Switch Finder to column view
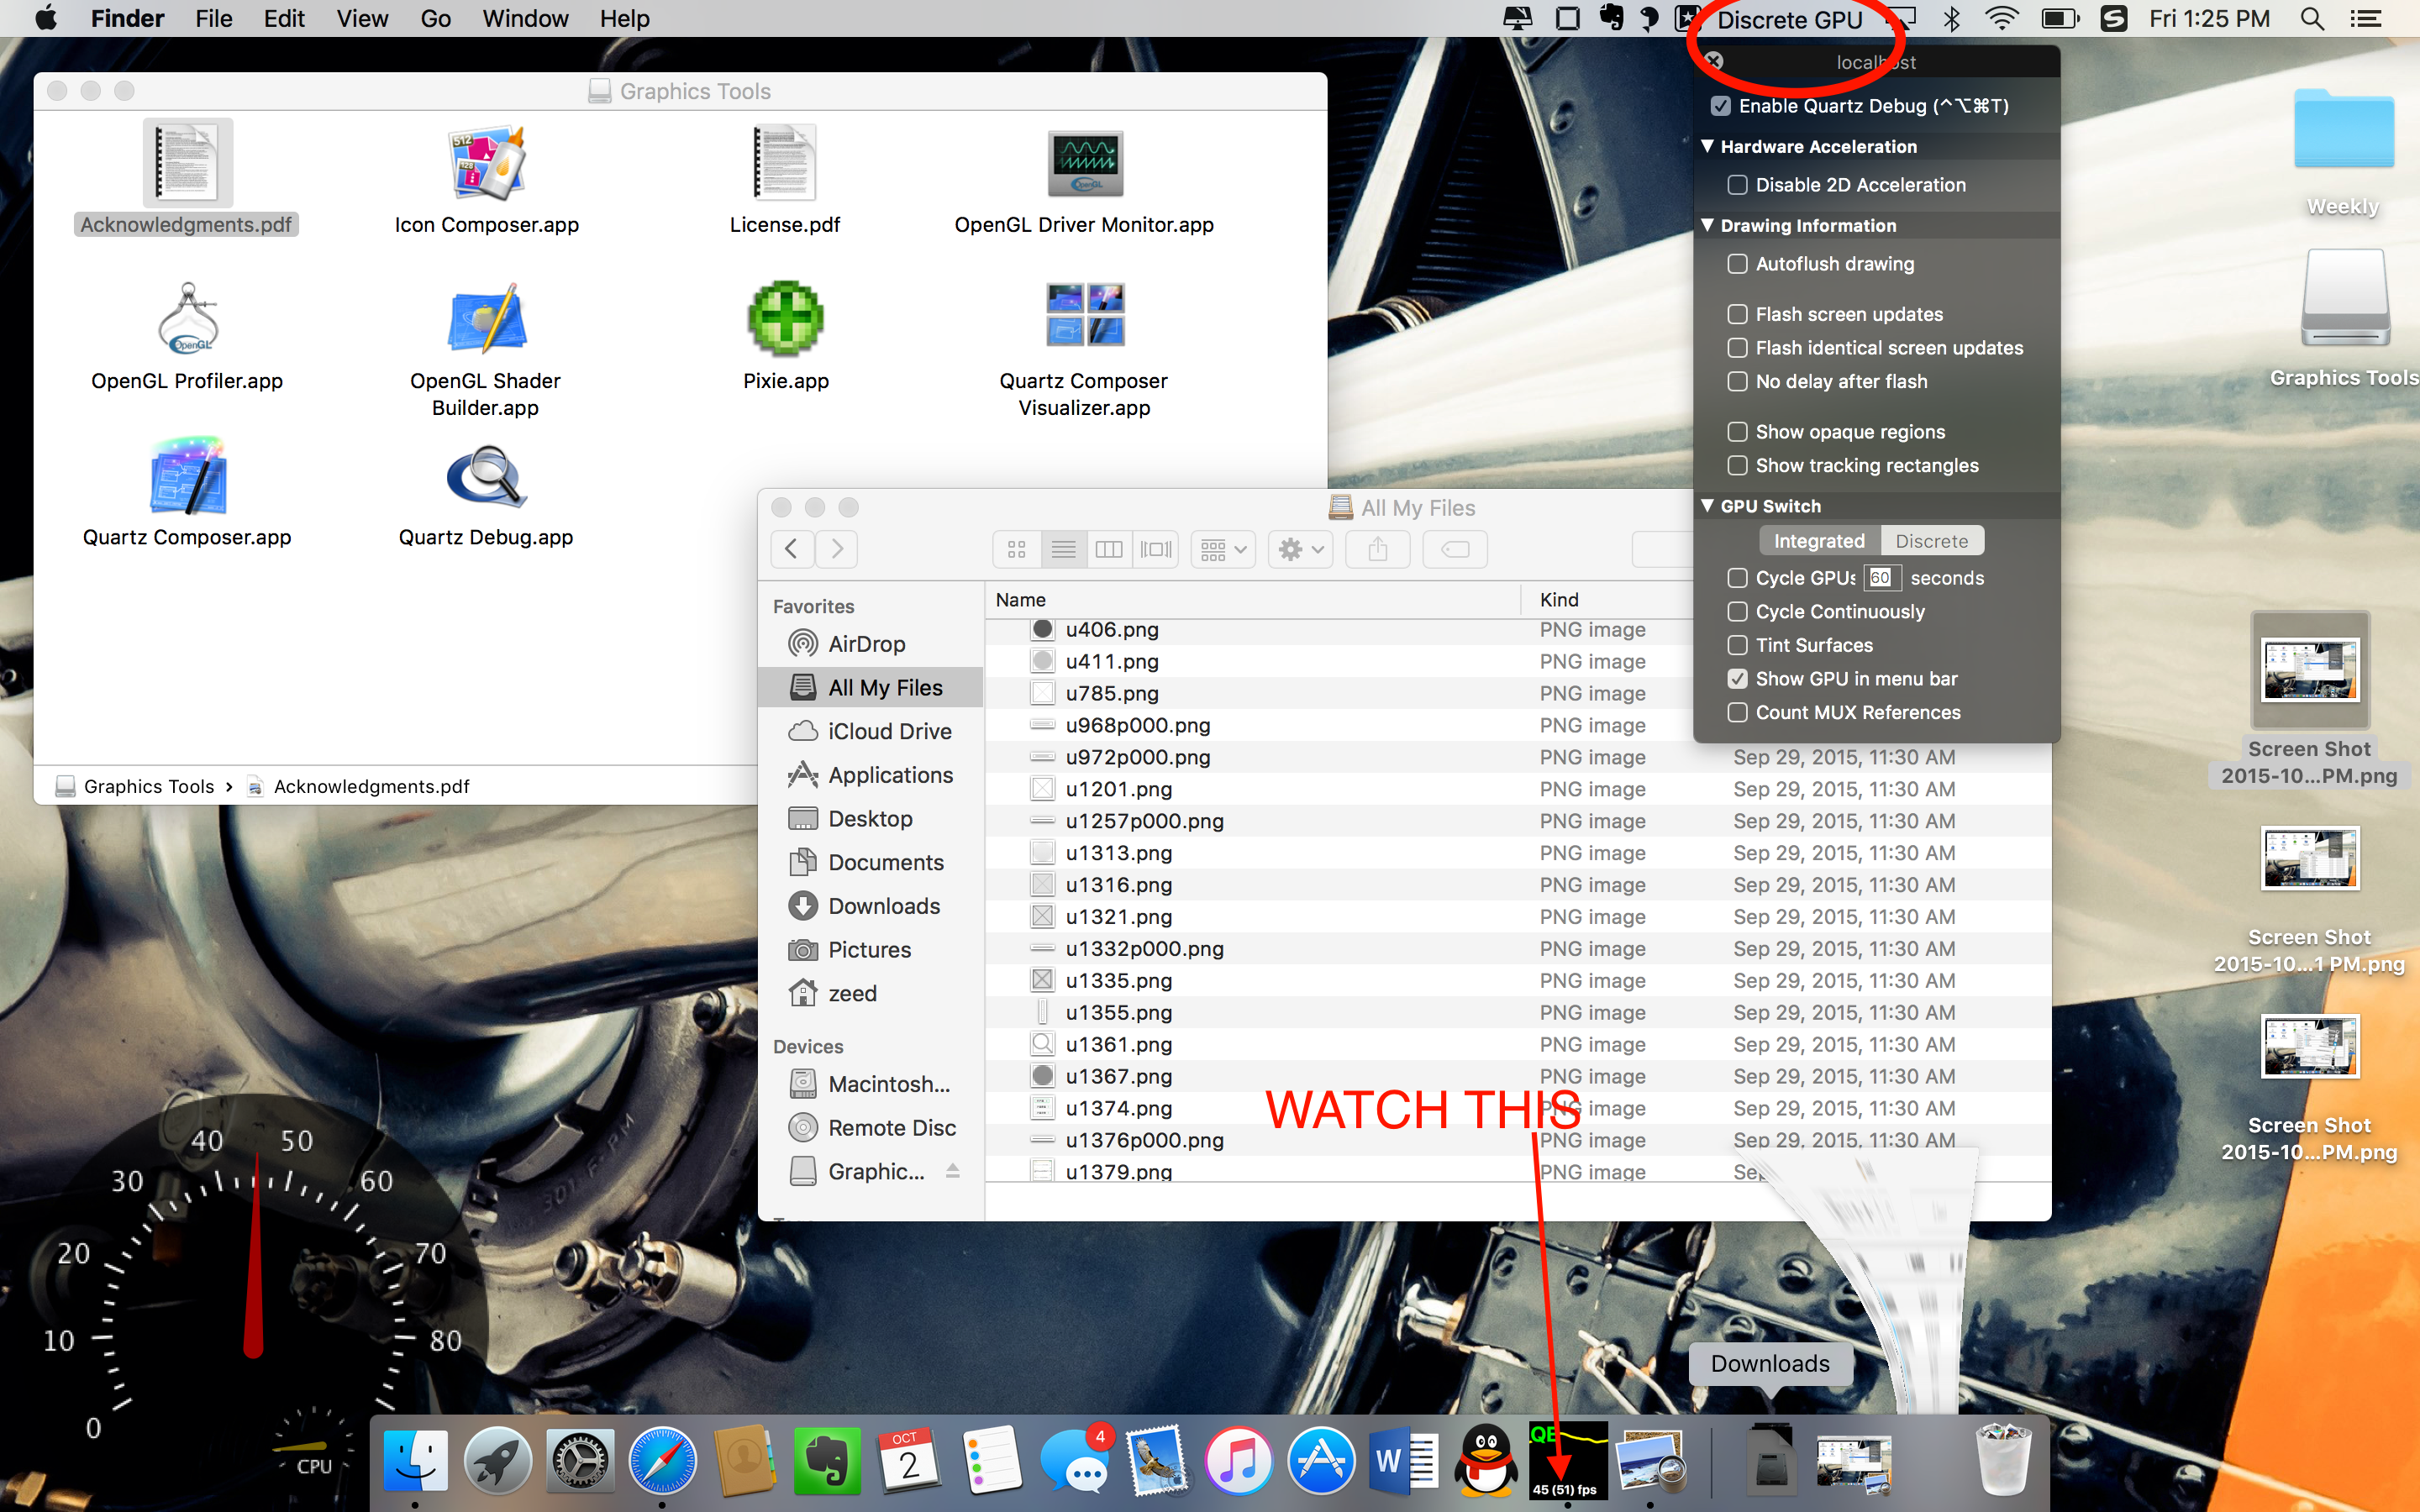Image resolution: width=2420 pixels, height=1512 pixels. (1108, 549)
